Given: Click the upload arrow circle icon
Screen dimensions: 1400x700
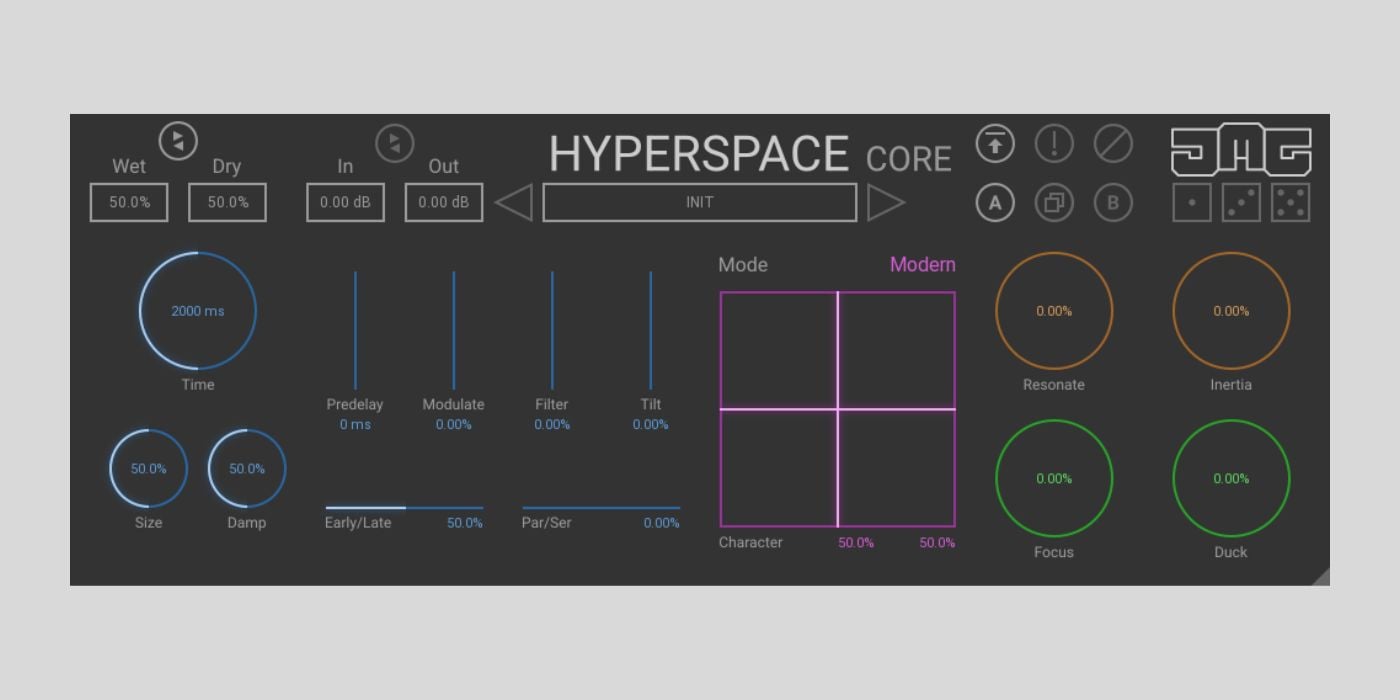Looking at the screenshot, I should coord(994,144).
